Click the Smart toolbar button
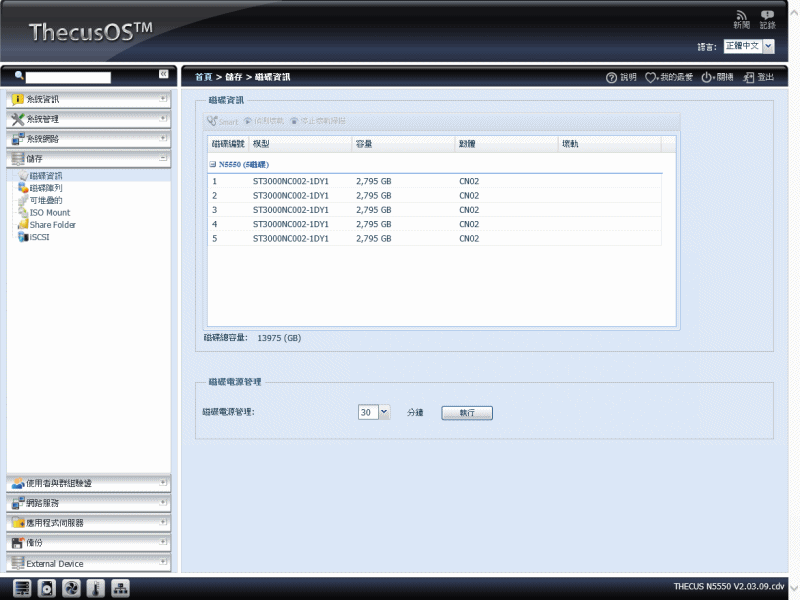800x600 pixels. pos(222,121)
